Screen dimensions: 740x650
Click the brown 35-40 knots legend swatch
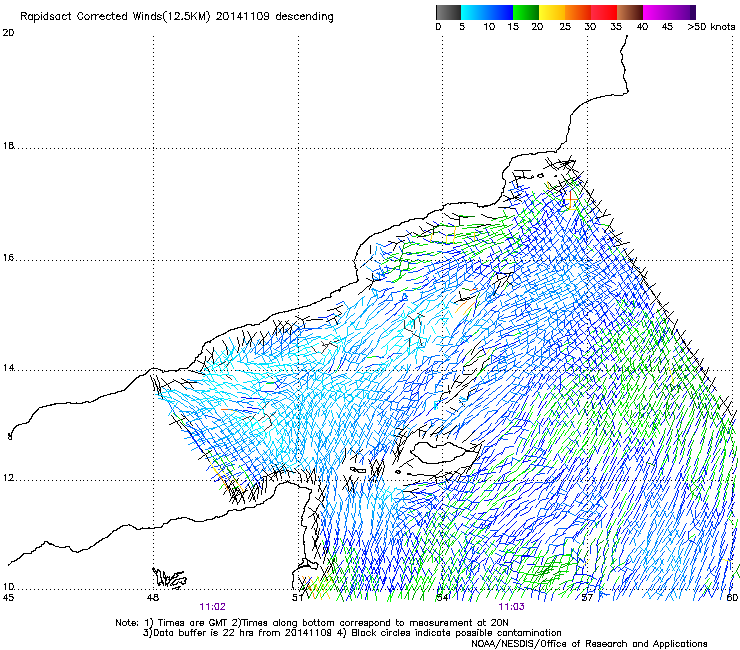[x=630, y=12]
